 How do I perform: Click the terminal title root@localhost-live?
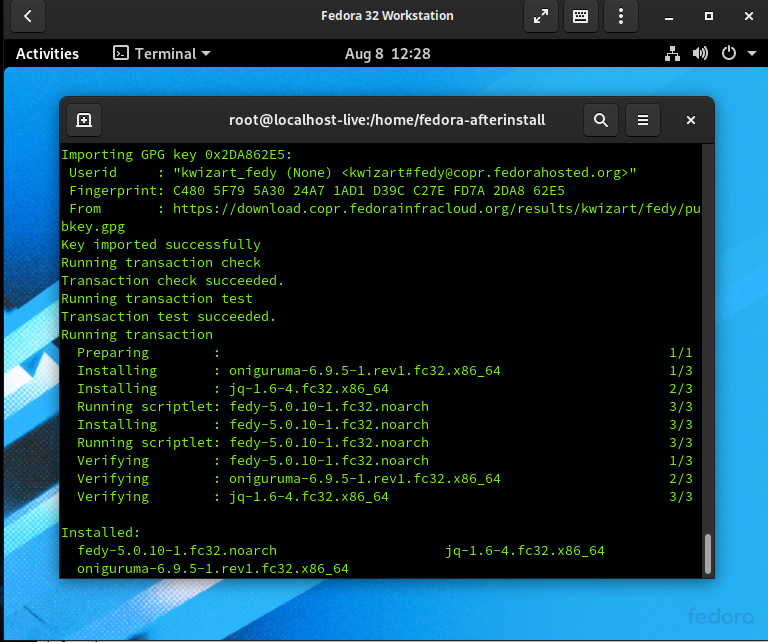(x=387, y=120)
